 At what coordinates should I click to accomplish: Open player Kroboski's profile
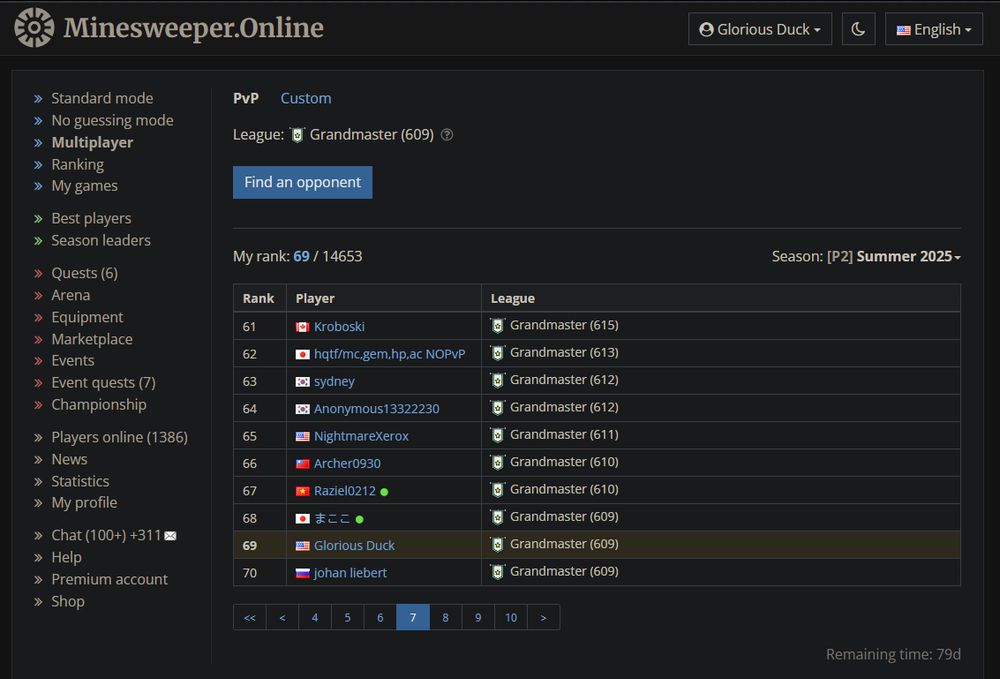339,326
